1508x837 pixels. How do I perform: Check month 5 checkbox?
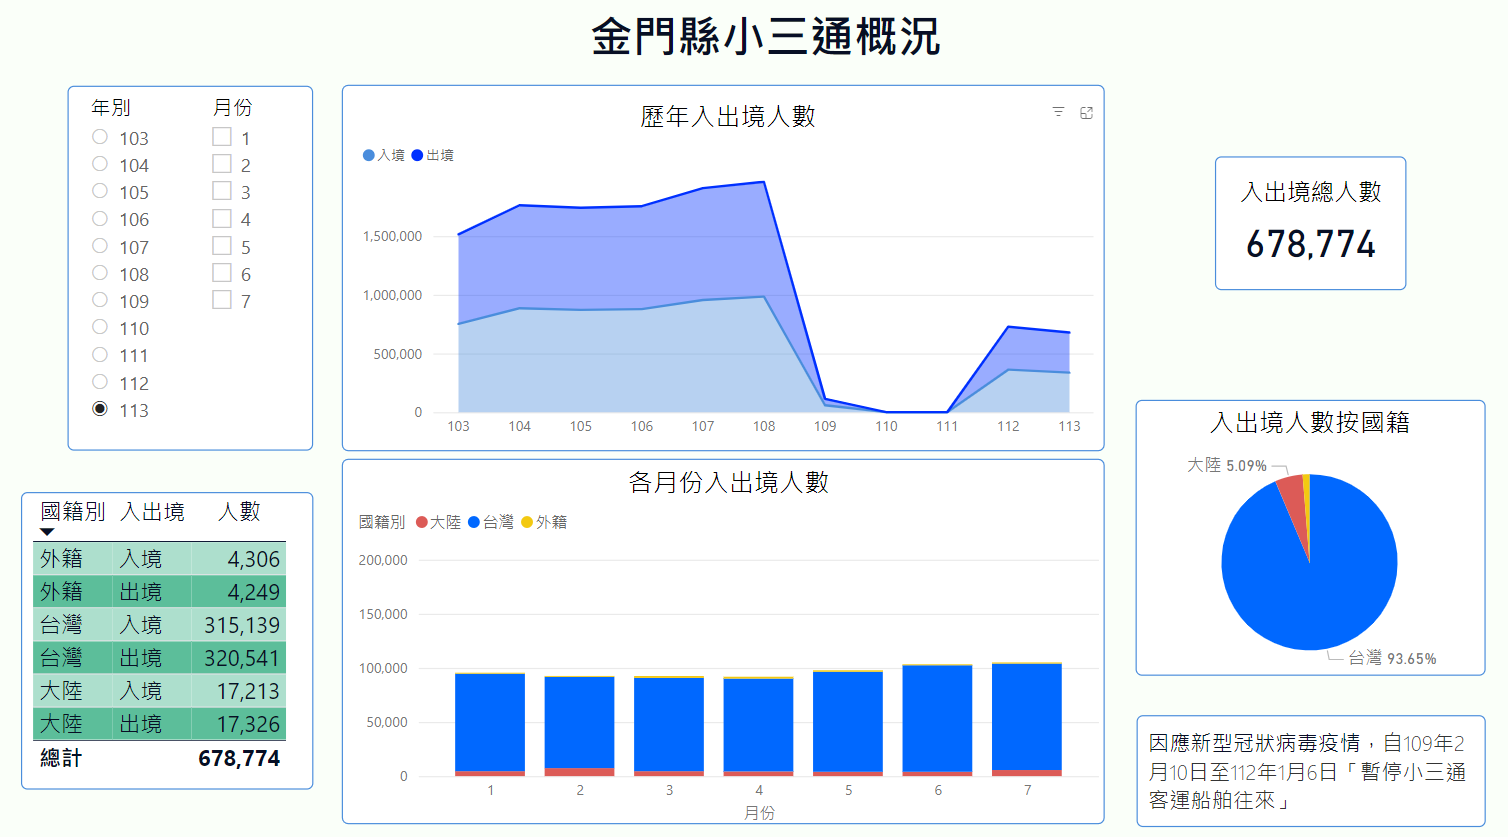[x=222, y=245]
